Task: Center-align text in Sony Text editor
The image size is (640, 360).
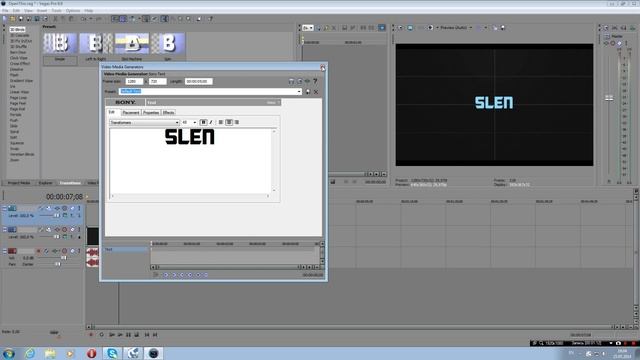Action: (x=229, y=122)
